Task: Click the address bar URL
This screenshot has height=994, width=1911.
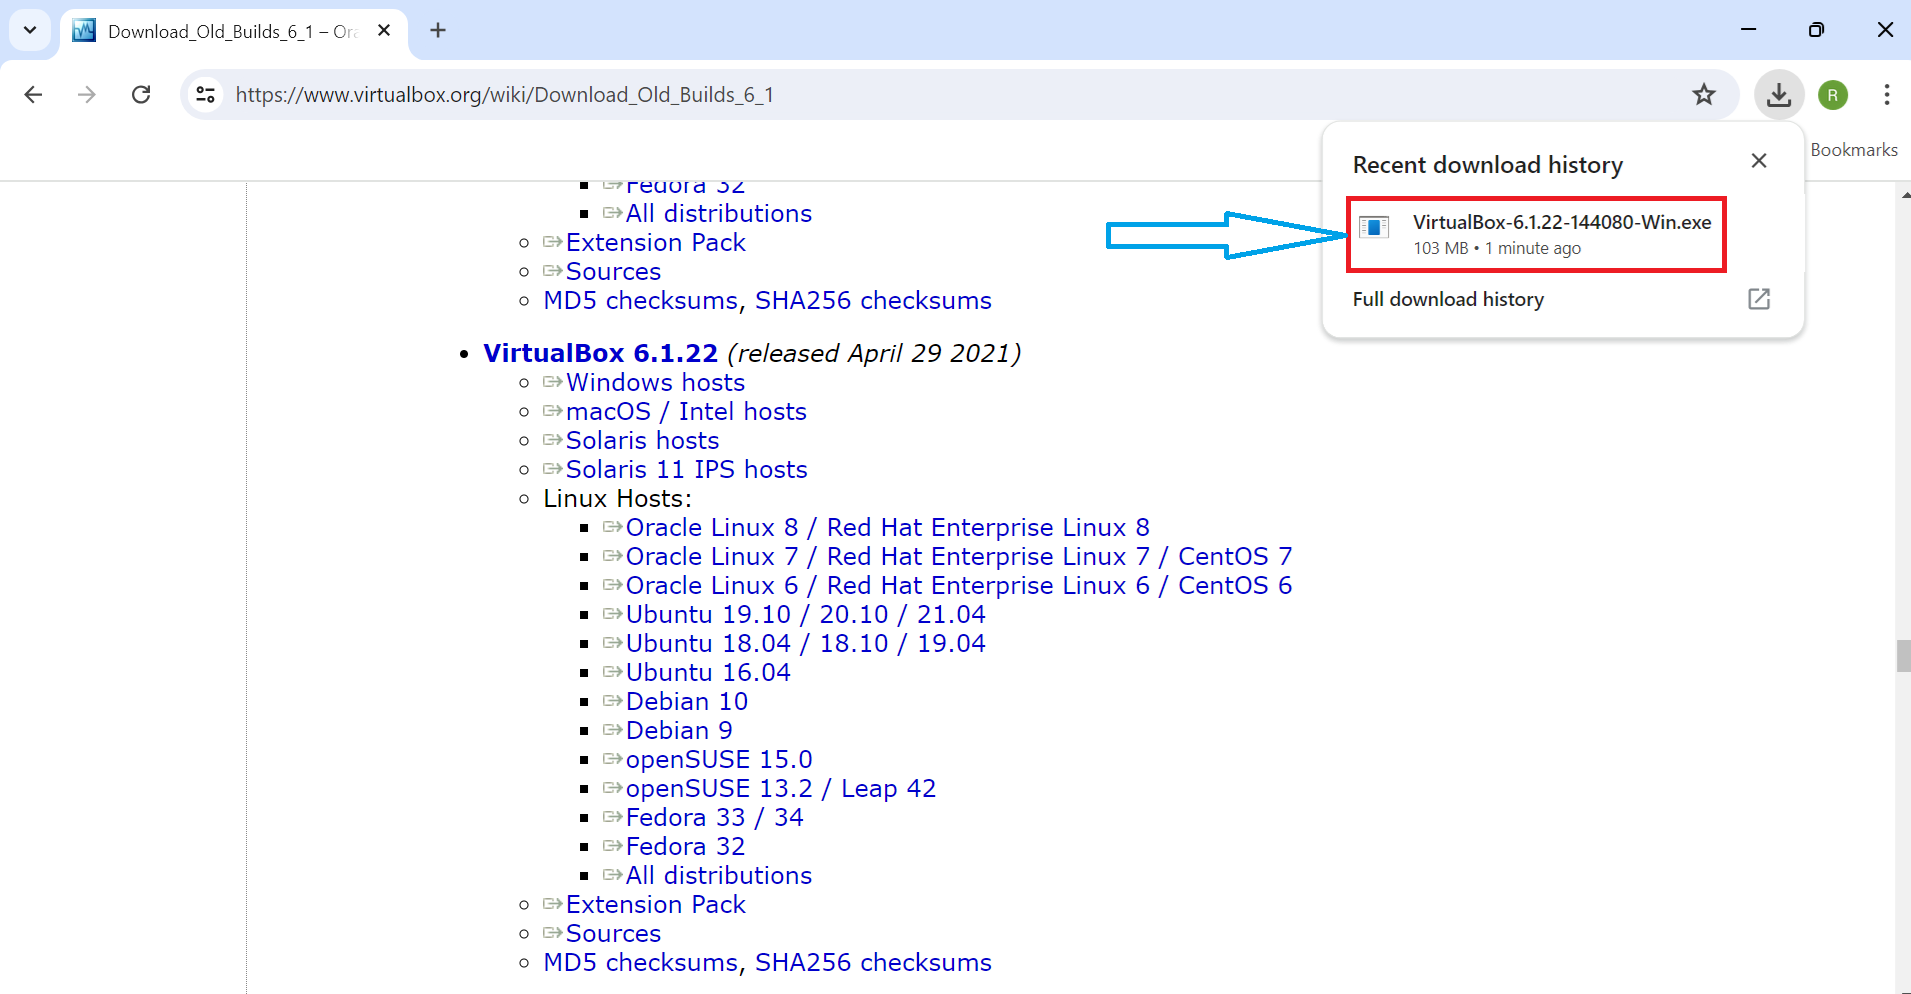Action: [504, 94]
